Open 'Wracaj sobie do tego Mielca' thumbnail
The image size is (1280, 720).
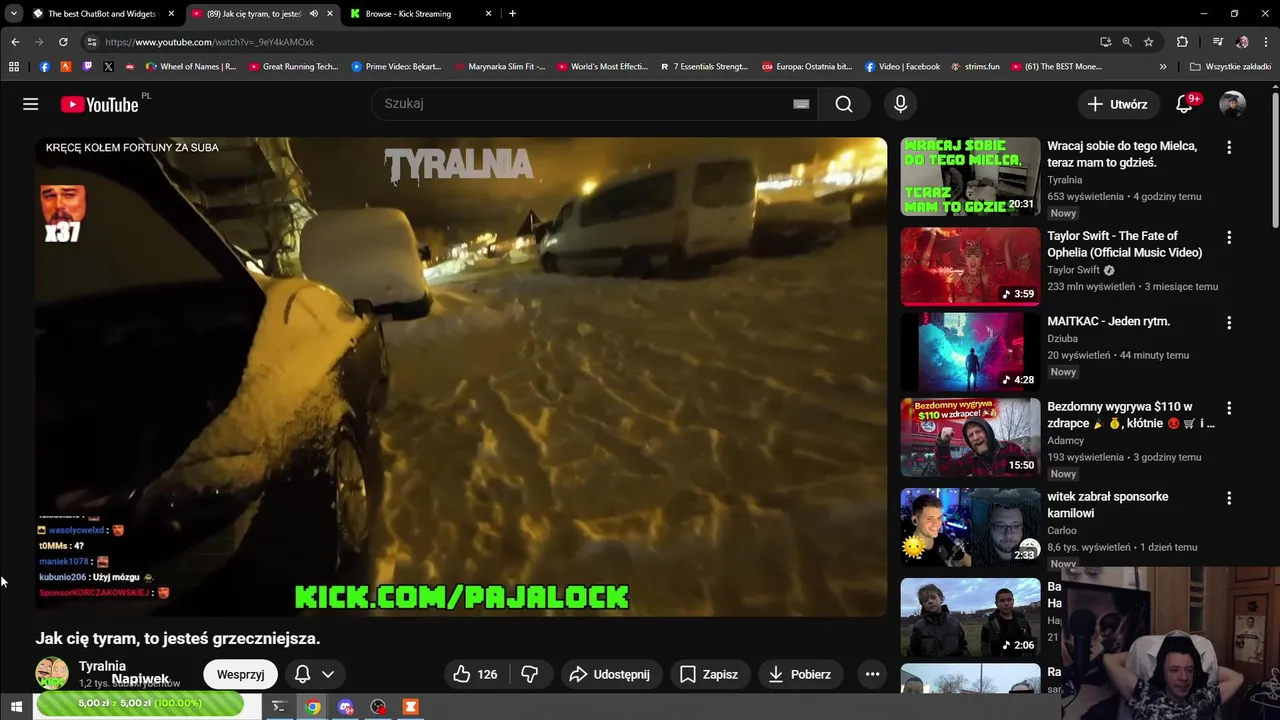[x=970, y=177]
